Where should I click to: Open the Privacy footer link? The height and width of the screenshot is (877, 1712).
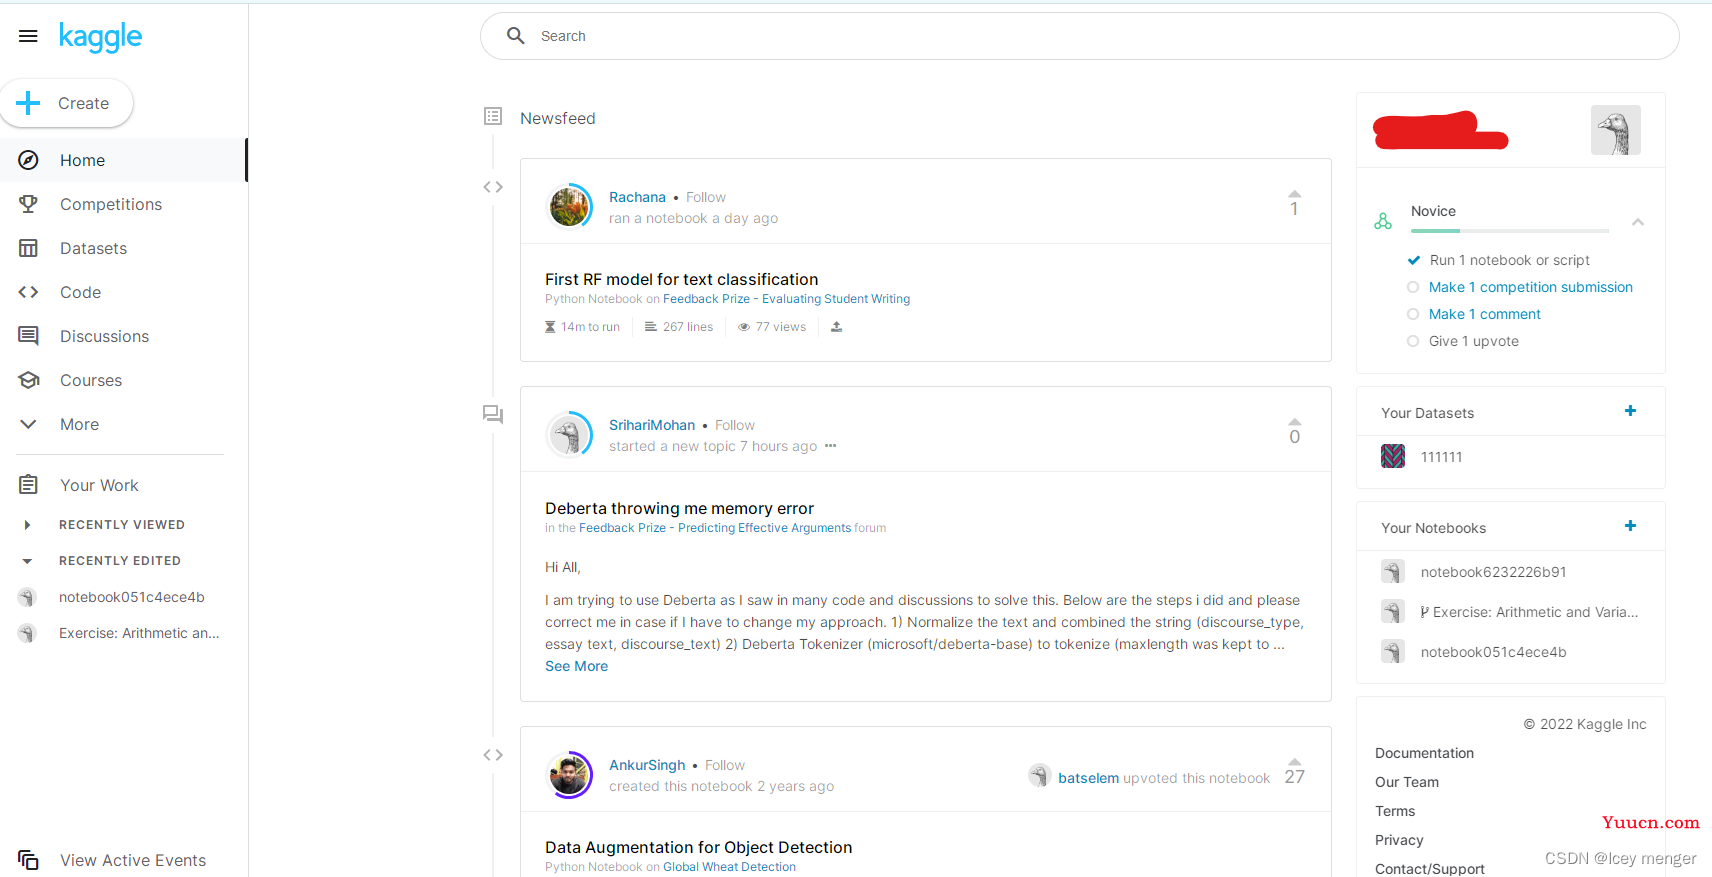1399,840
